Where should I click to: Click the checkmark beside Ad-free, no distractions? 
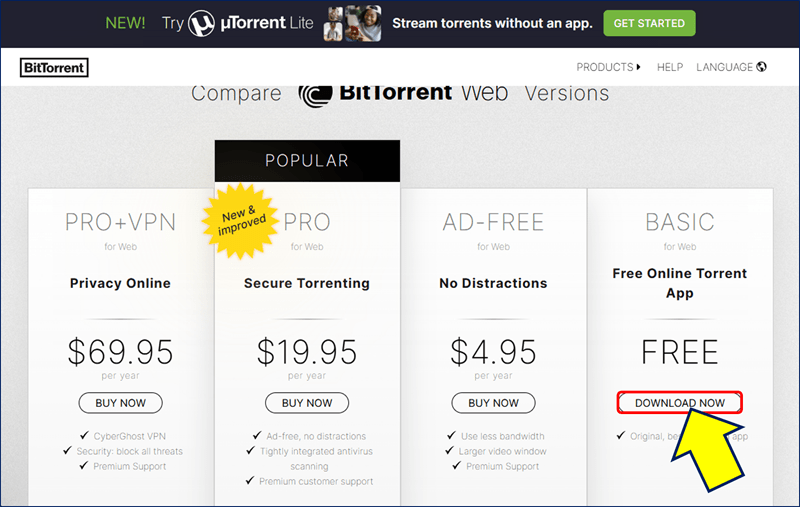[x=257, y=435]
